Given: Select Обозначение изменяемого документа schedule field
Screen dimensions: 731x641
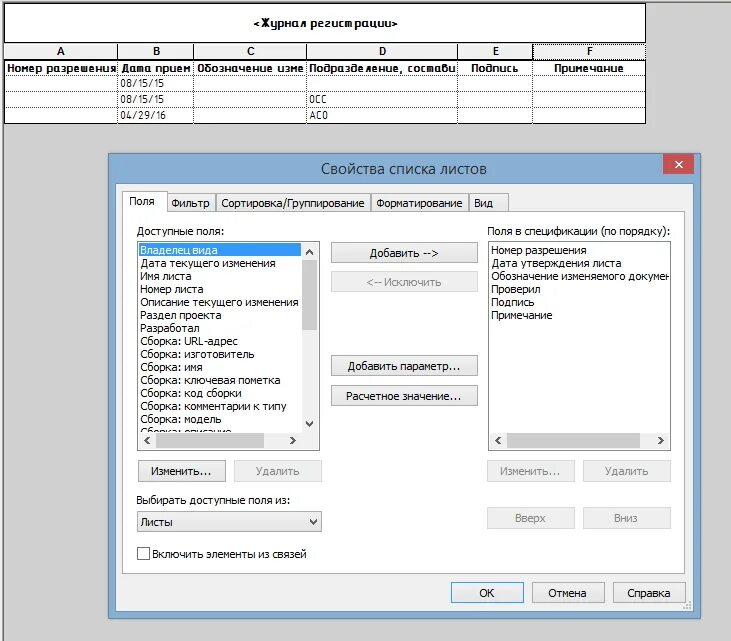Looking at the screenshot, I should 579,276.
